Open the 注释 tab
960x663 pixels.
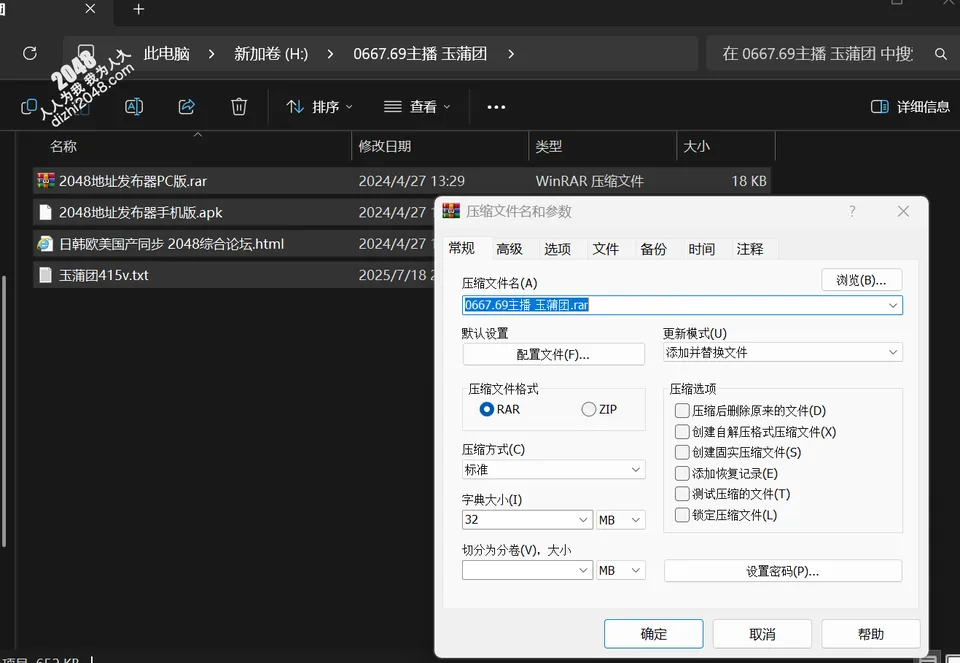tap(750, 249)
